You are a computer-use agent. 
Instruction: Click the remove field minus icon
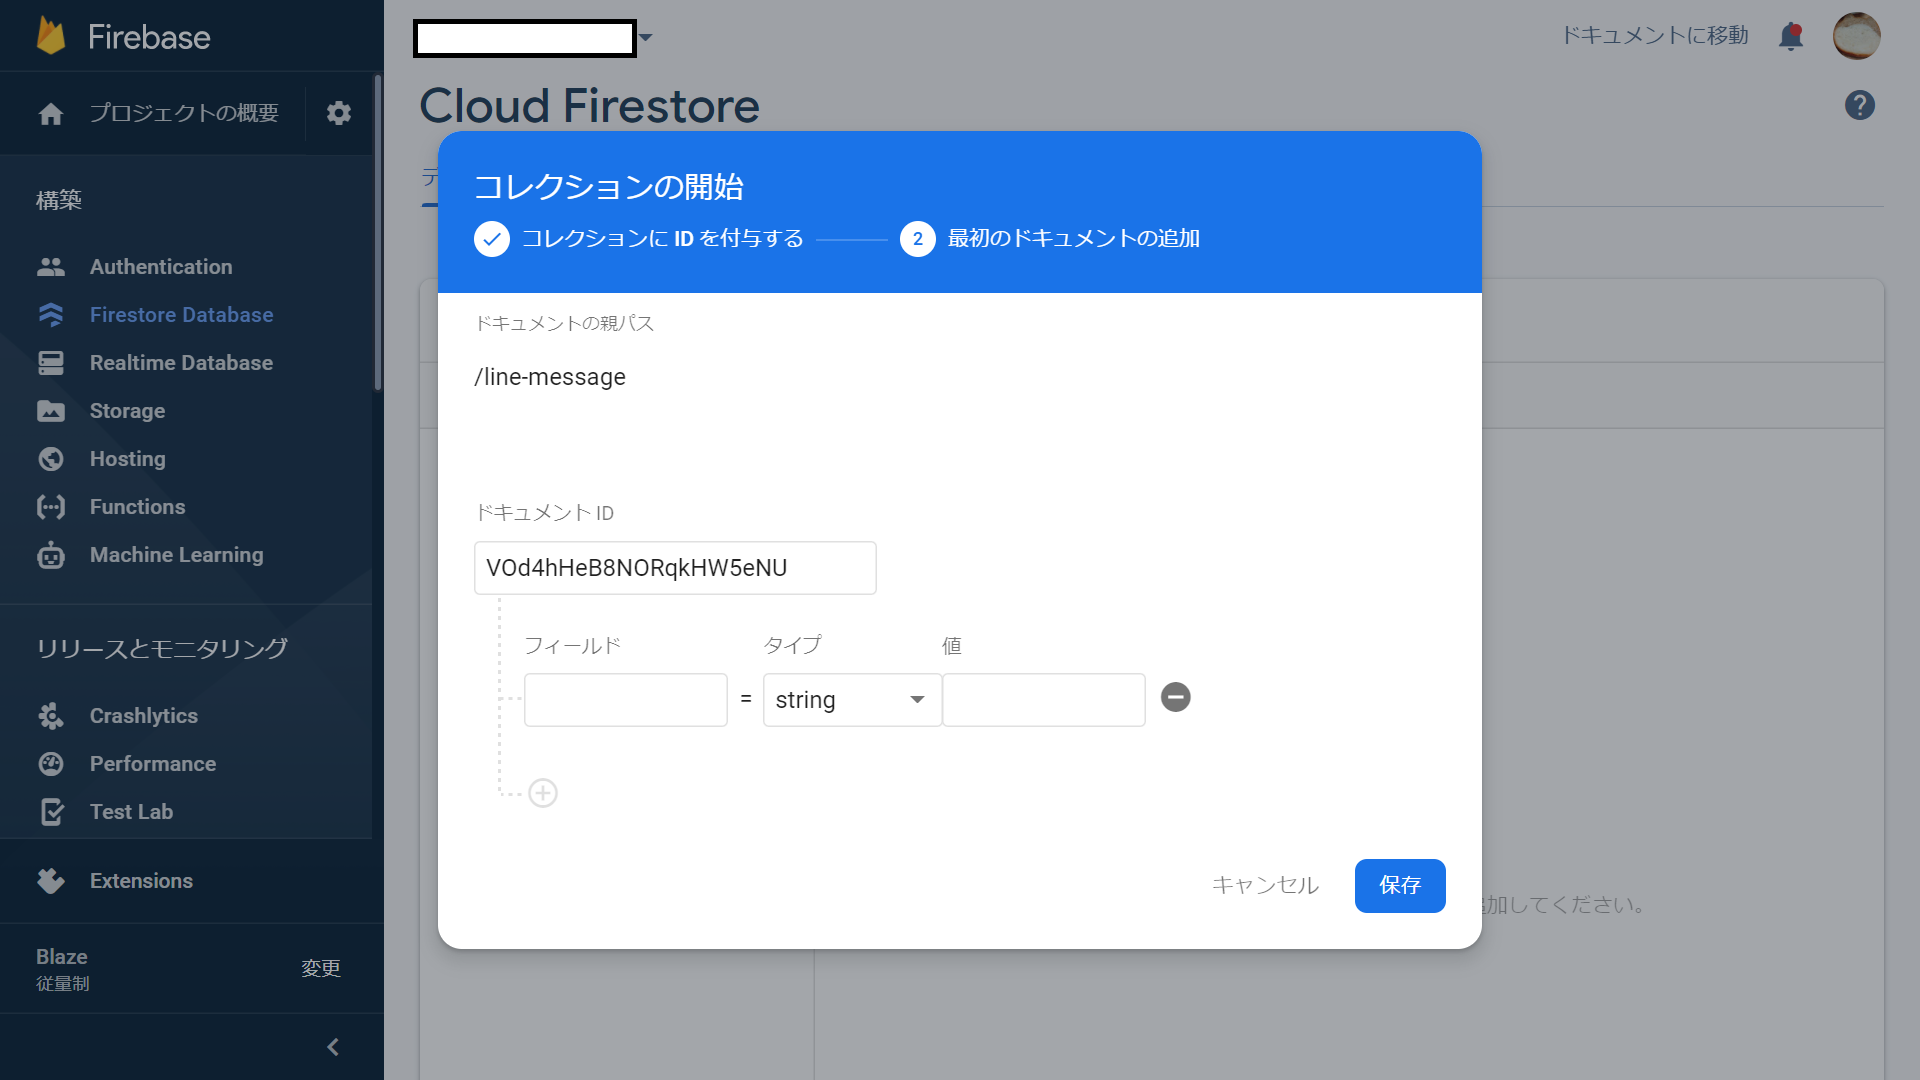(x=1175, y=697)
